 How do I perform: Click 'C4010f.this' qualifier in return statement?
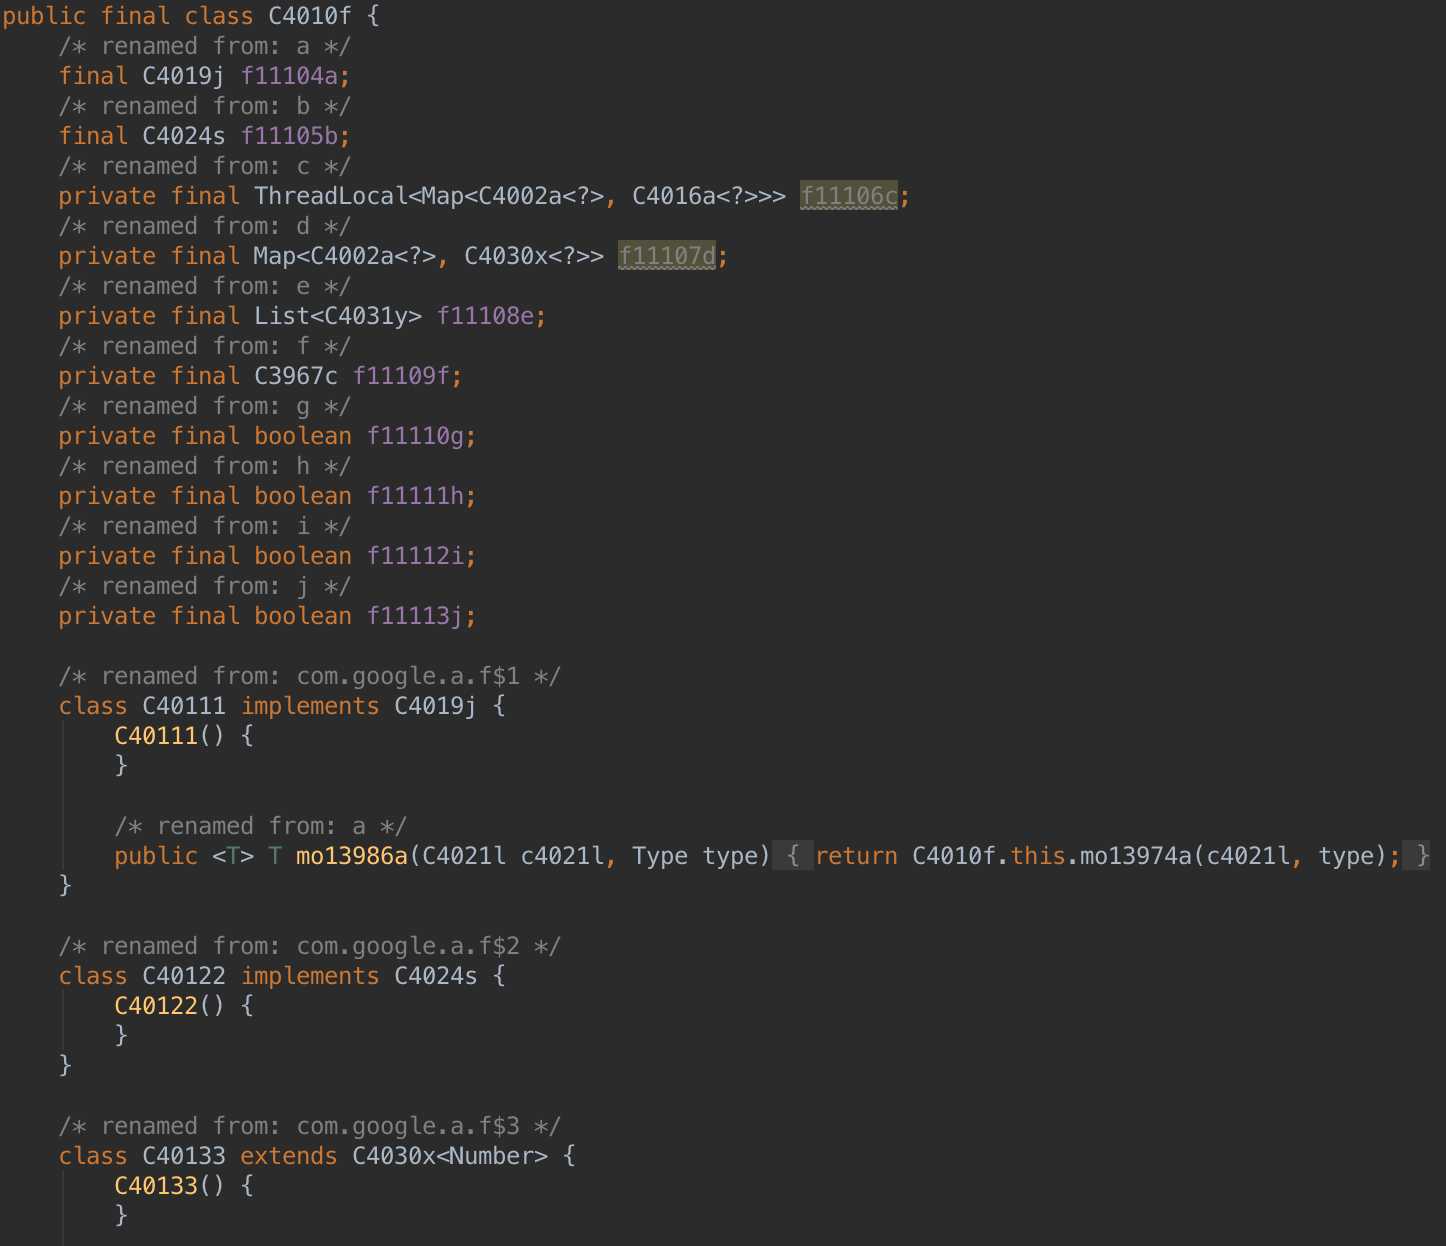tap(989, 856)
